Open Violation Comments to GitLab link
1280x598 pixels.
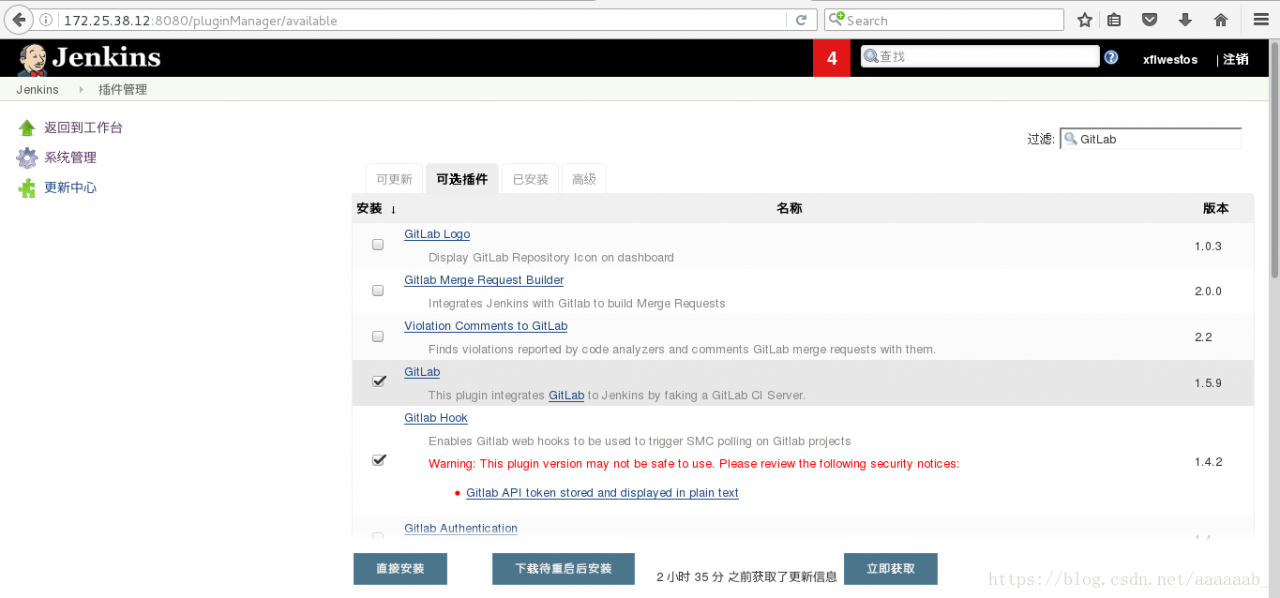[486, 326]
